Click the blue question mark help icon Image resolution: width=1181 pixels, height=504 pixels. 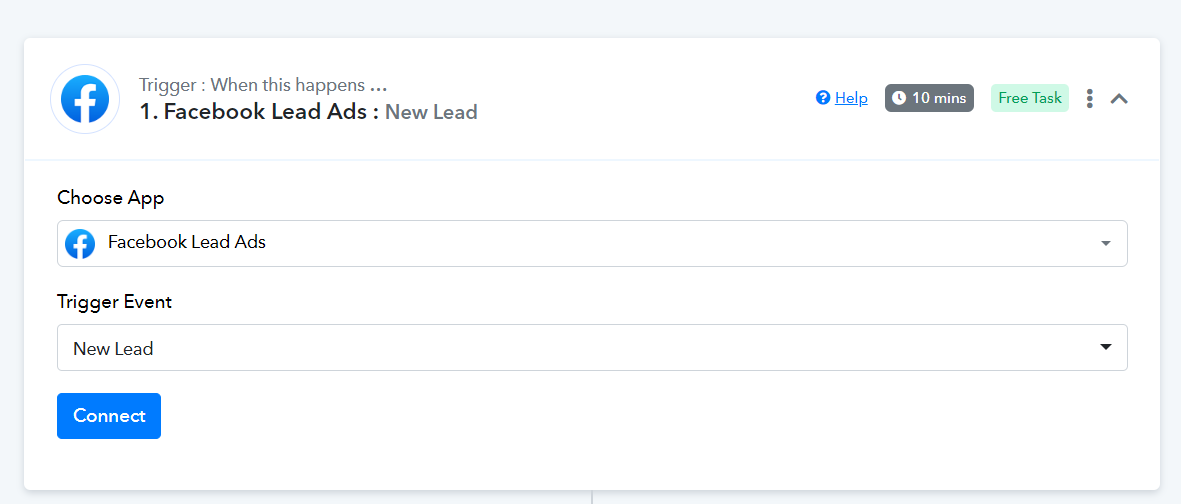click(x=822, y=98)
